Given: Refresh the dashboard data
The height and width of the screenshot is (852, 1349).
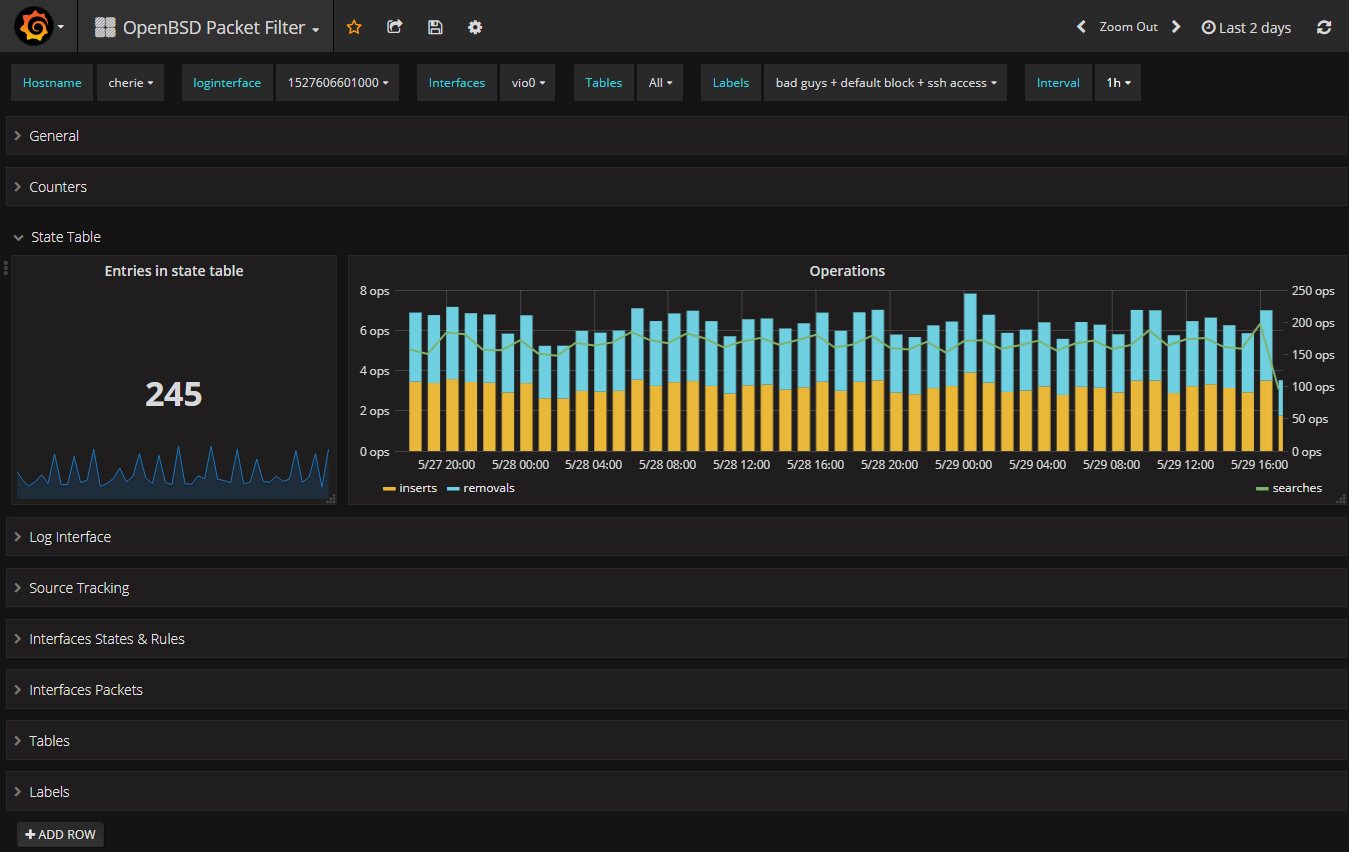Looking at the screenshot, I should (x=1324, y=27).
